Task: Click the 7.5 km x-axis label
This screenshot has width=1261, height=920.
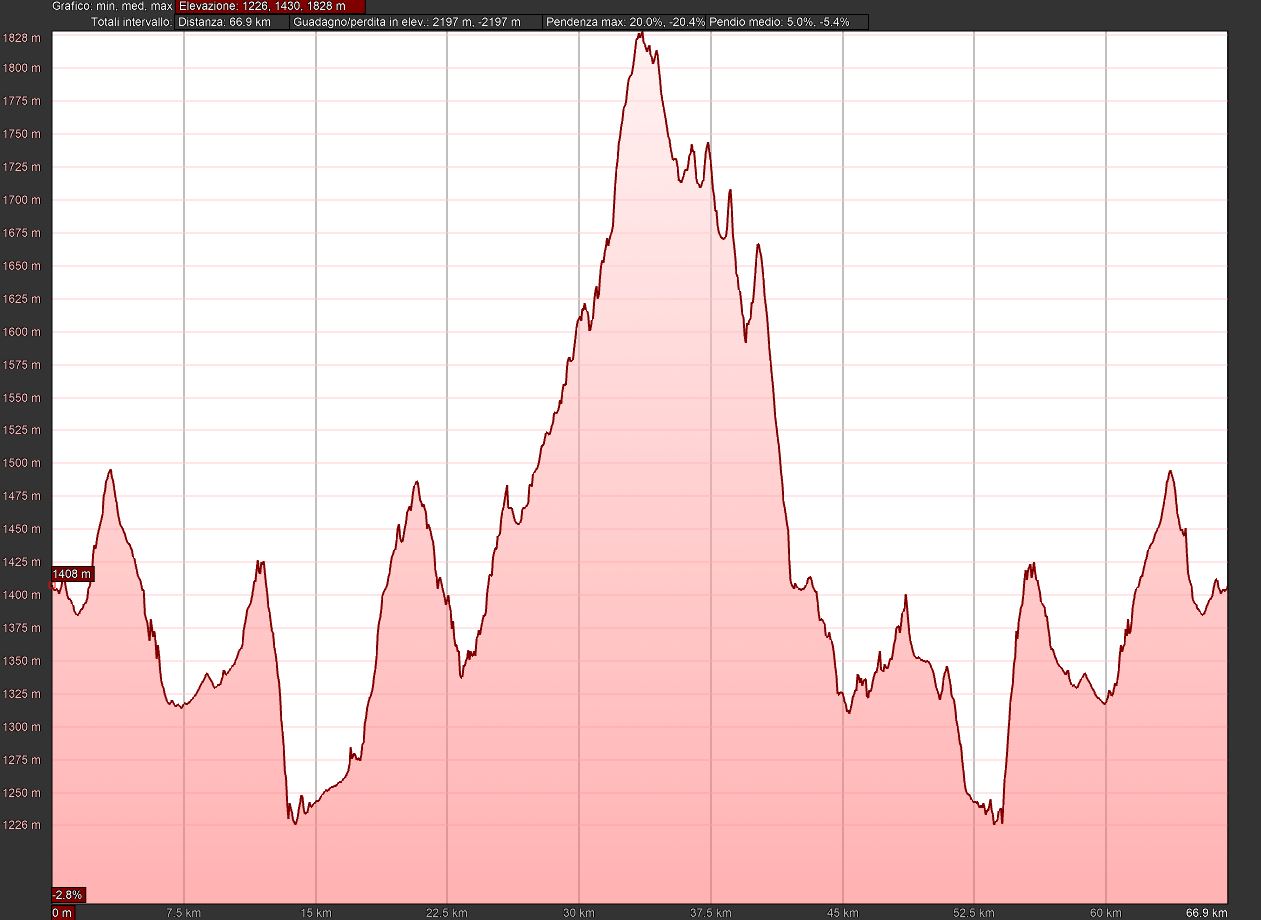Action: pyautogui.click(x=183, y=912)
